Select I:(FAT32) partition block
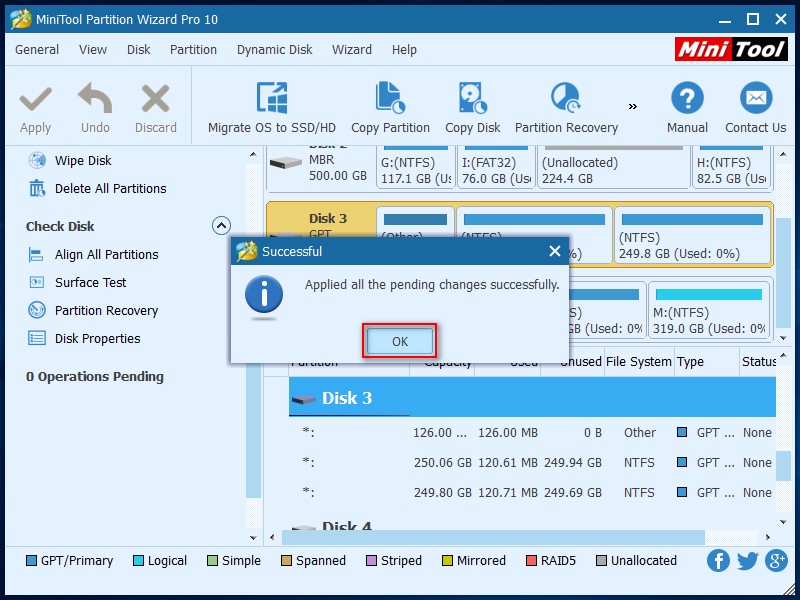The height and width of the screenshot is (600, 800). click(496, 167)
